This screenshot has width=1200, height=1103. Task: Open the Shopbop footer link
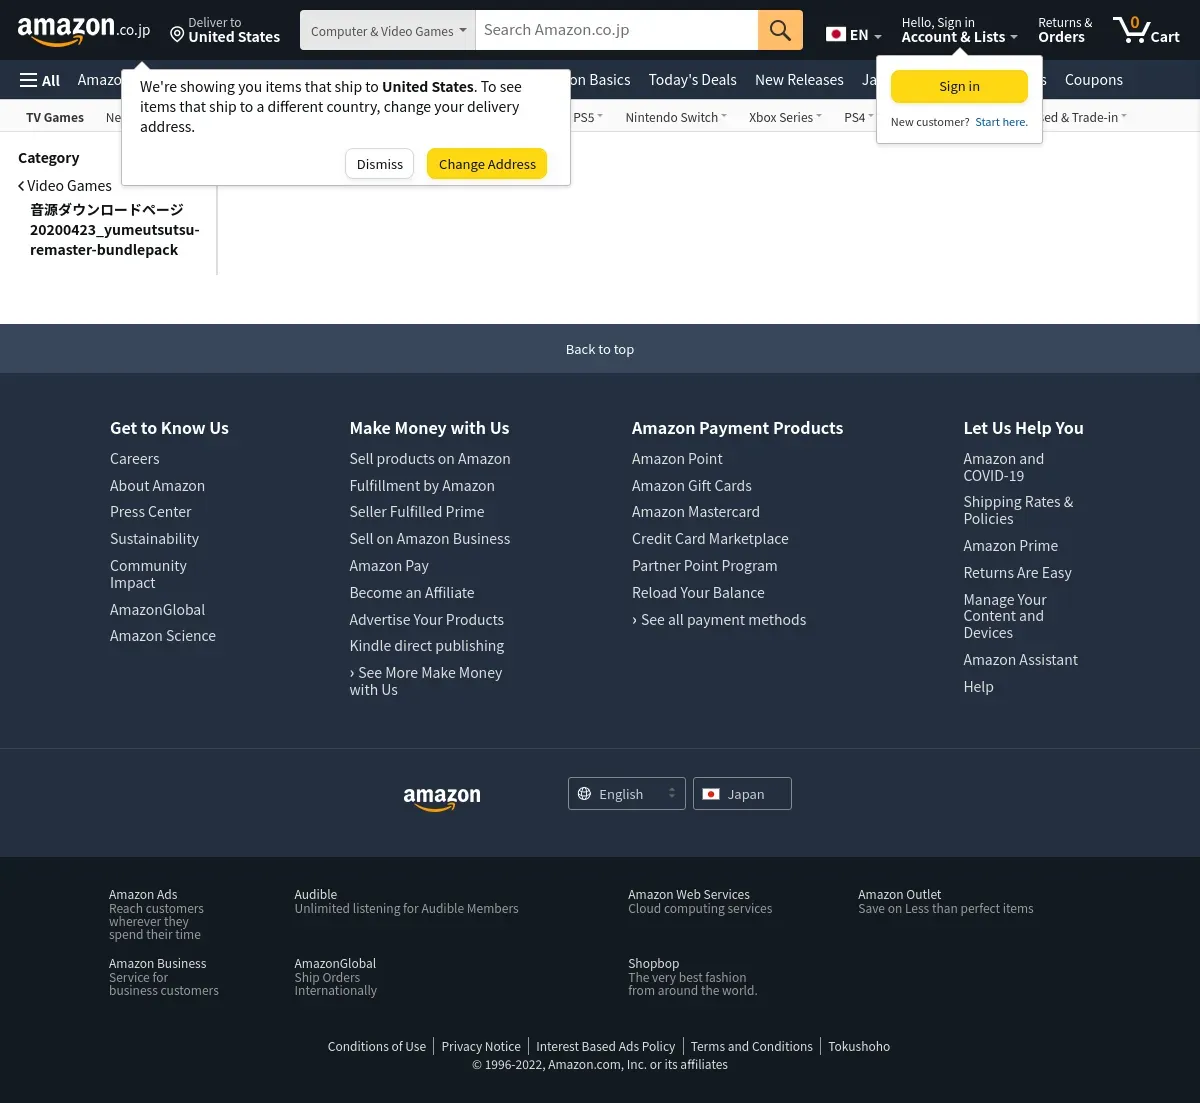[x=654, y=964]
